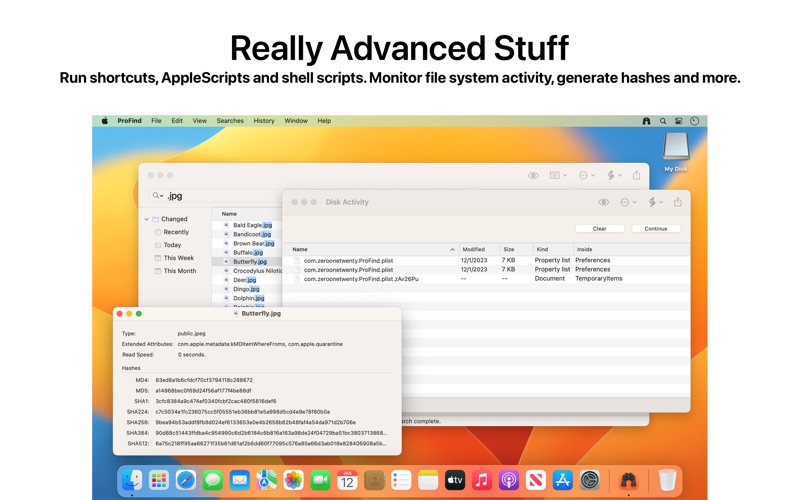Screen dimensions: 800x500
Task: Open the lightning actions menu in Disk Activity
Action: point(655,202)
